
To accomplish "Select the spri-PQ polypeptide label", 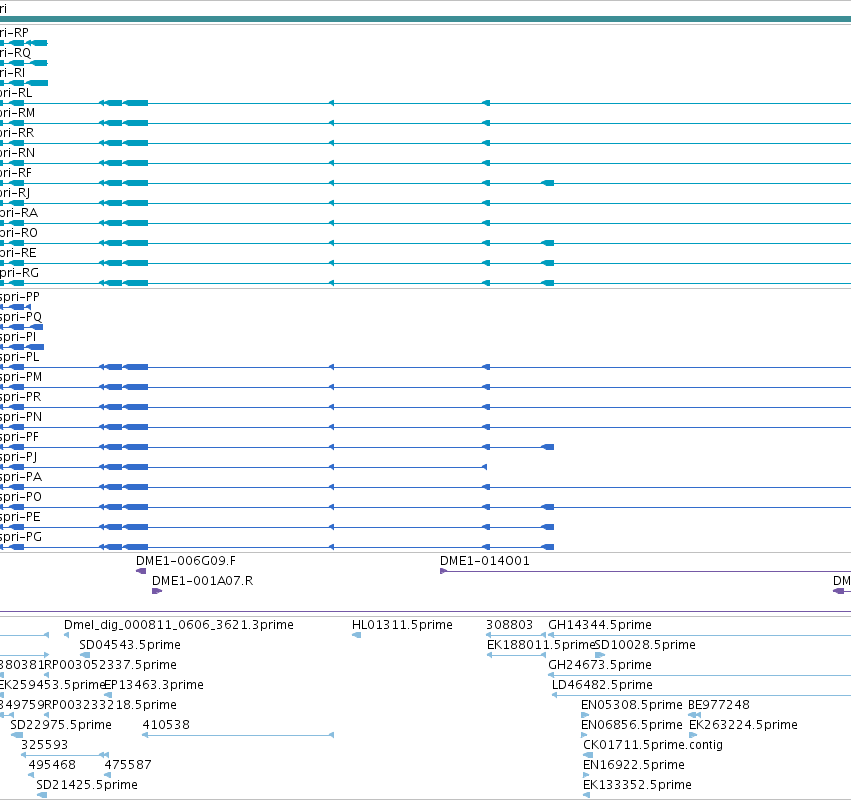I will coord(21,317).
